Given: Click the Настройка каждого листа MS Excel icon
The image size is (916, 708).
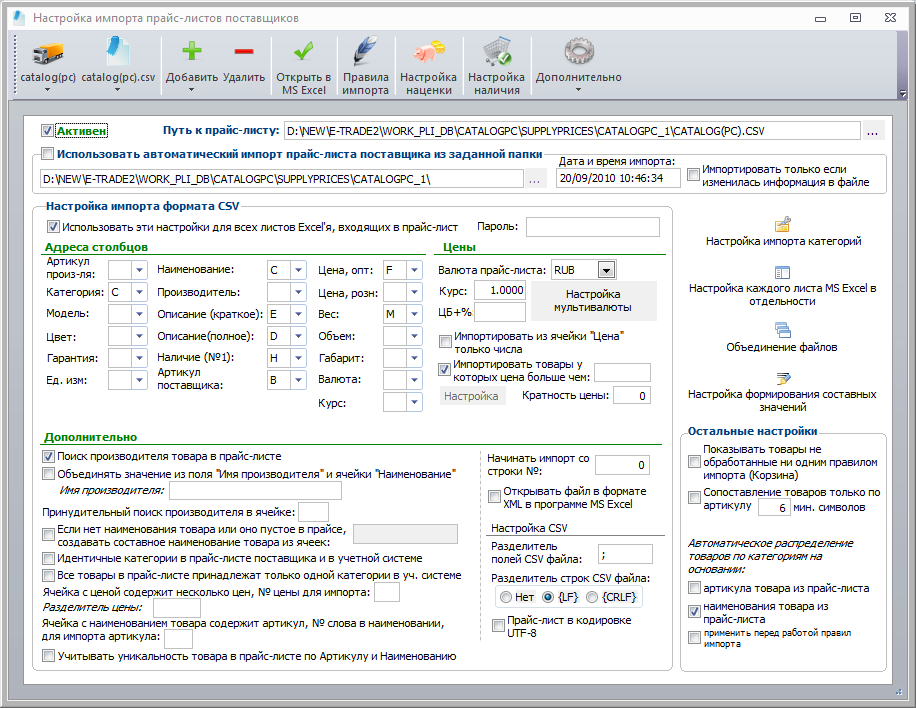Looking at the screenshot, I should (x=783, y=272).
